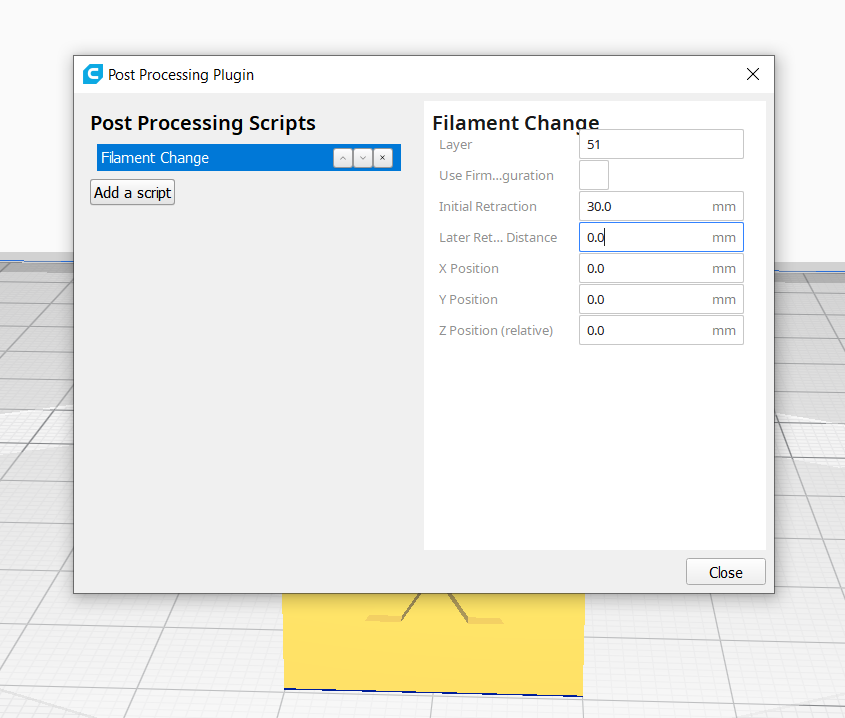Click the Post Processing Scripts heading

(203, 123)
